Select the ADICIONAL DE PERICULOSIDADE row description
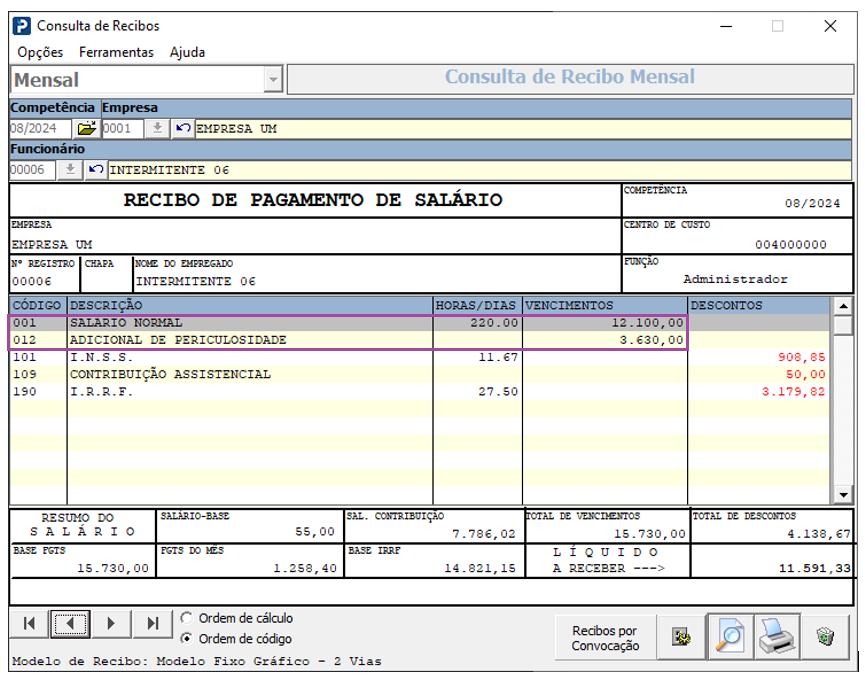The height and width of the screenshot is (682, 865). coord(178,340)
